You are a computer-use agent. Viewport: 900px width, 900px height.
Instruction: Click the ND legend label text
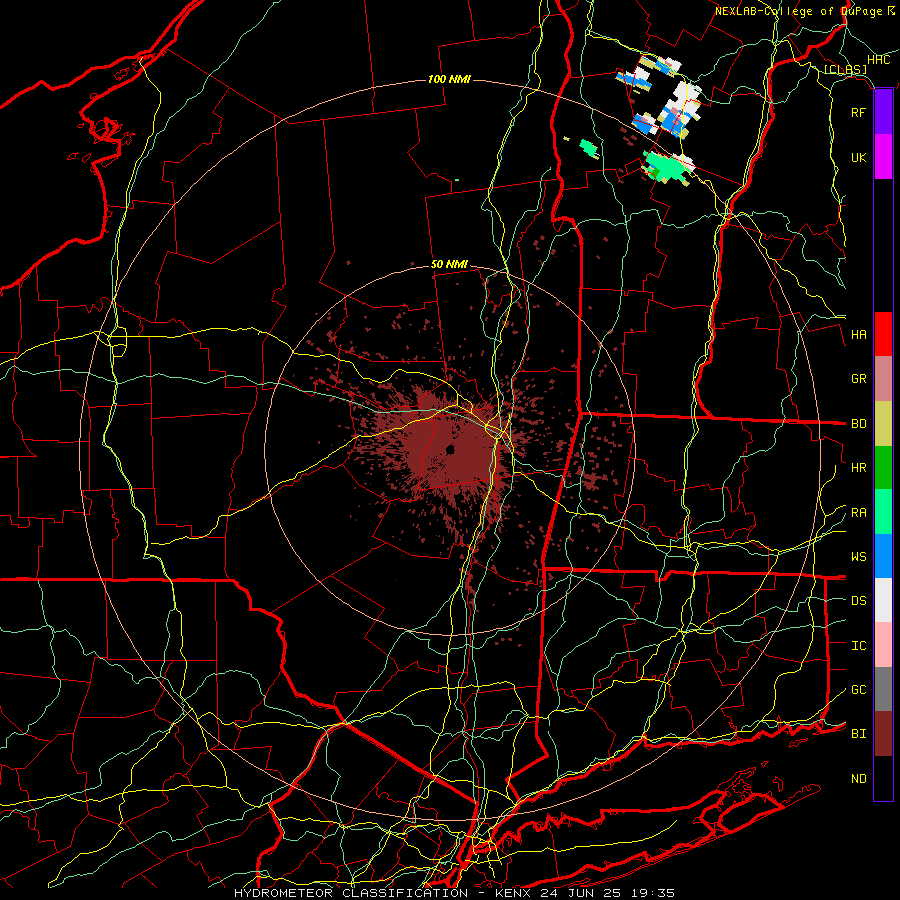click(858, 779)
